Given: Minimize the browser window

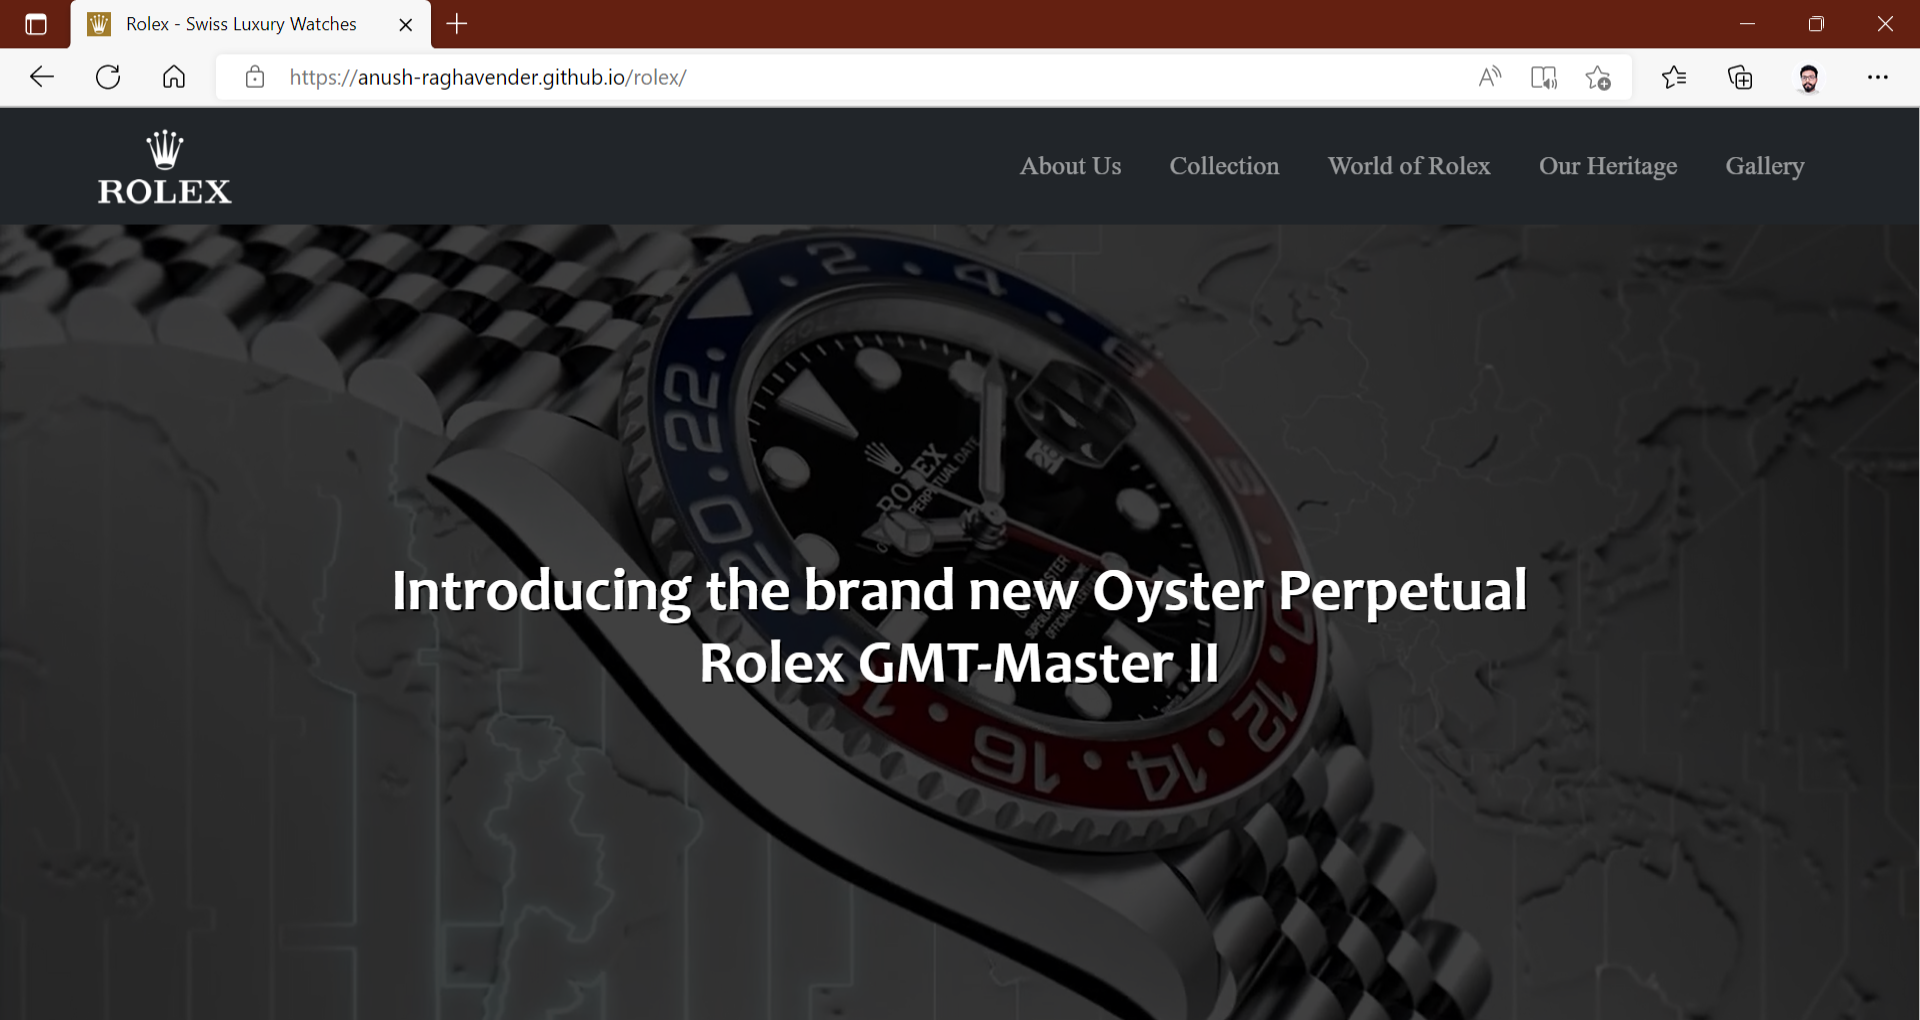Looking at the screenshot, I should pos(1747,24).
